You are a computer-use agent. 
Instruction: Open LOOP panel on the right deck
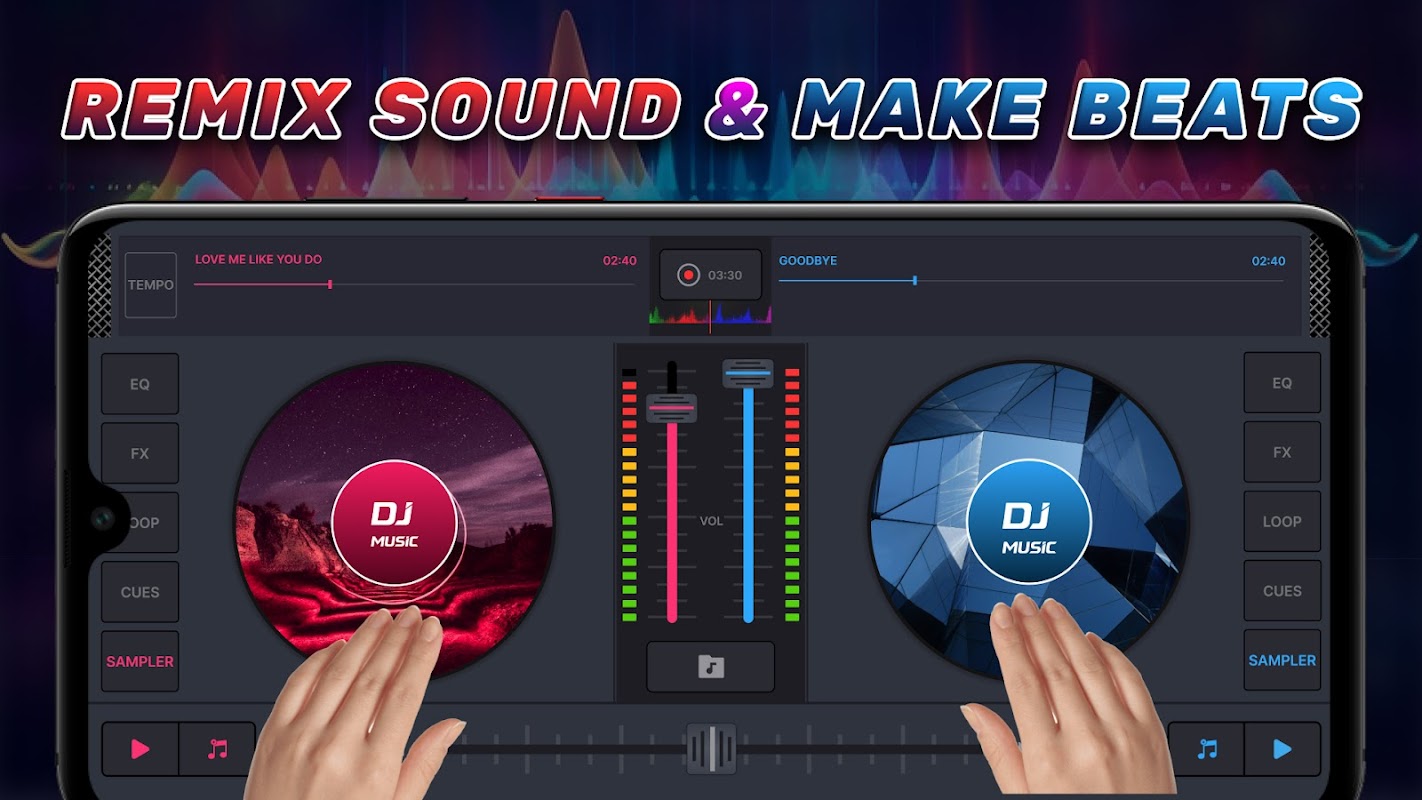tap(1282, 521)
